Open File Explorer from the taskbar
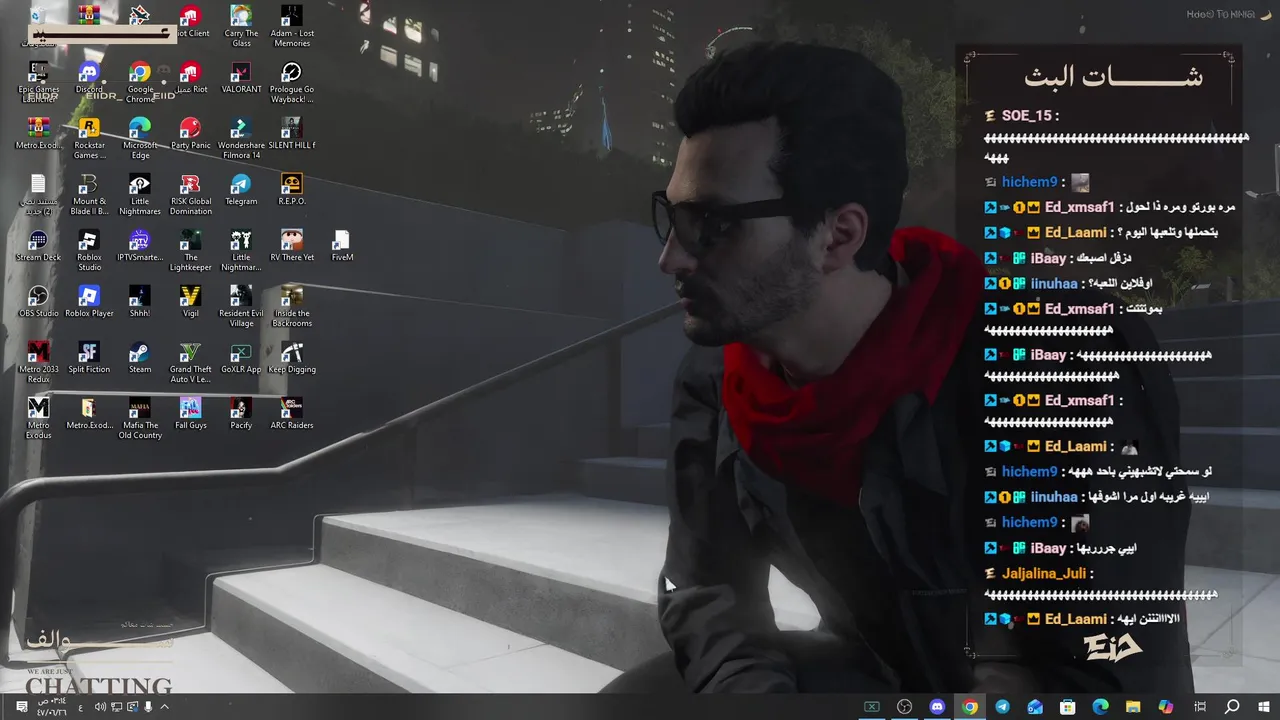 coord(1133,707)
